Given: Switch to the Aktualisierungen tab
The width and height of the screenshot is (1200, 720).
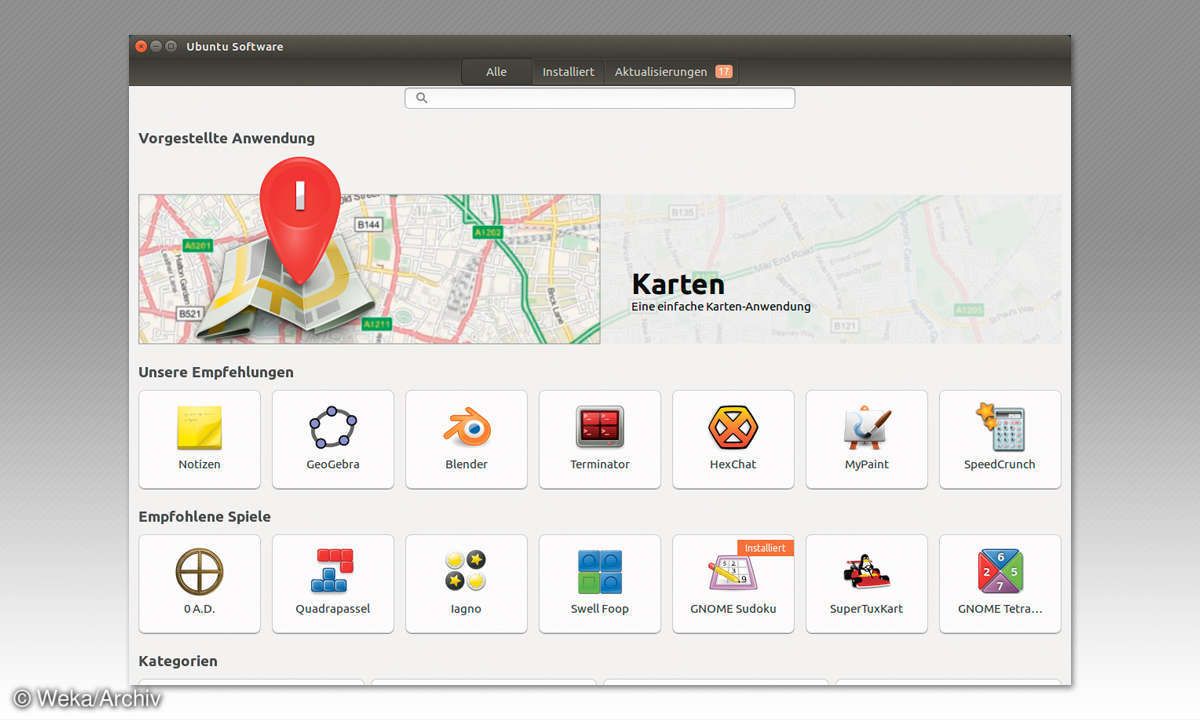Looking at the screenshot, I should point(672,72).
